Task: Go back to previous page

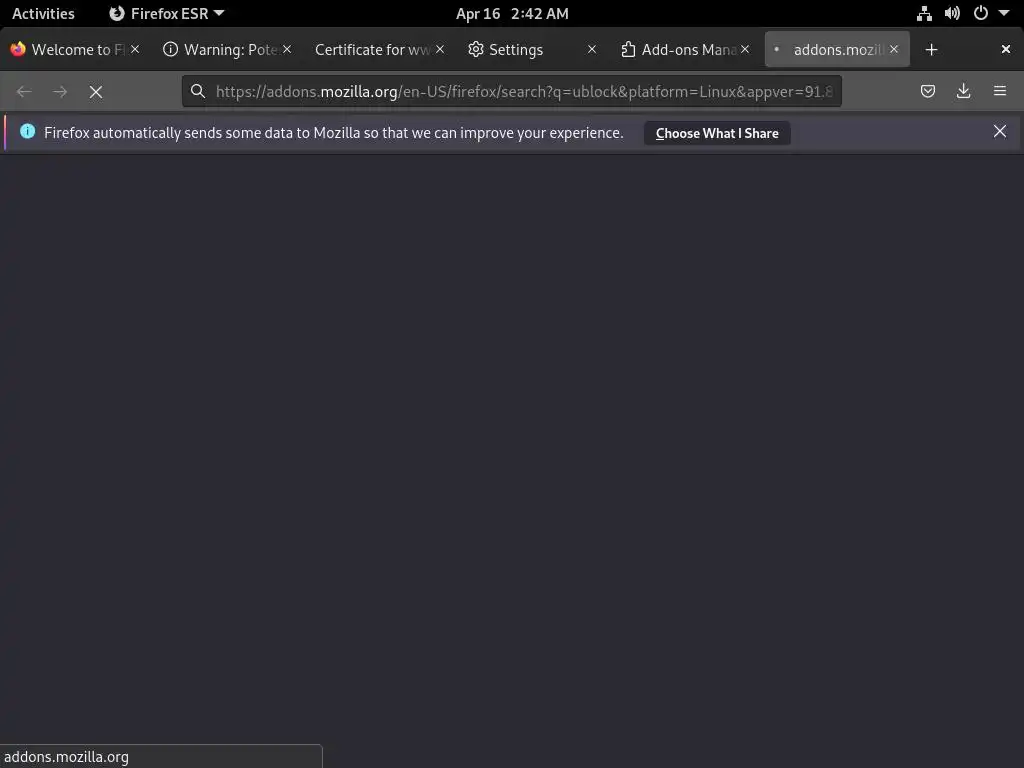Action: click(x=24, y=92)
